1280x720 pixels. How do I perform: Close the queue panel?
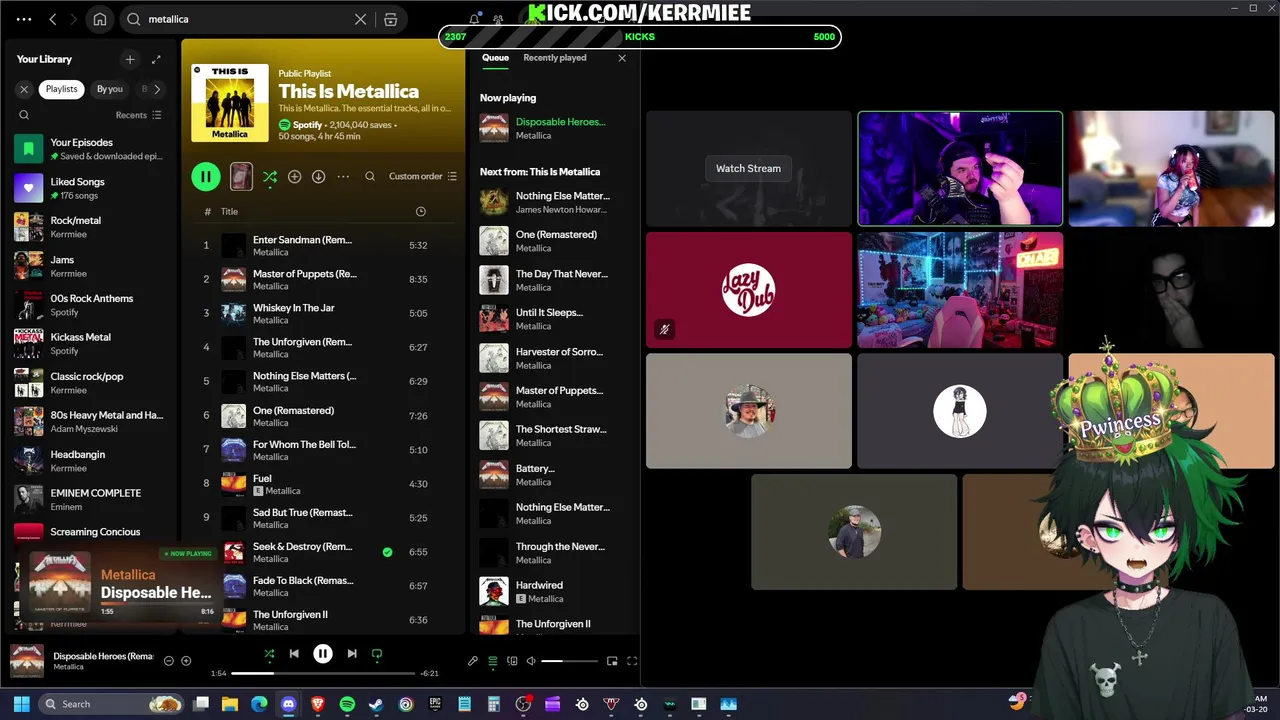622,58
